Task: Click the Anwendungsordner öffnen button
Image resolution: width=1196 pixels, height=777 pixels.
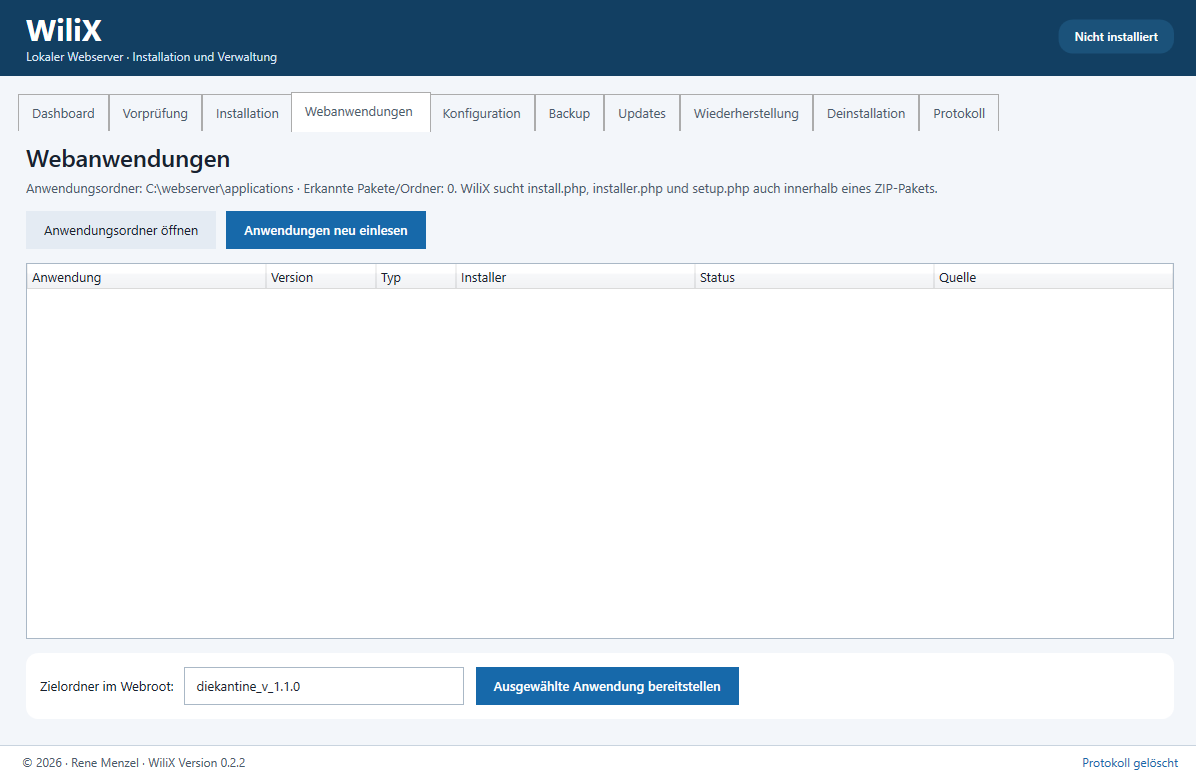Action: pyautogui.click(x=121, y=230)
